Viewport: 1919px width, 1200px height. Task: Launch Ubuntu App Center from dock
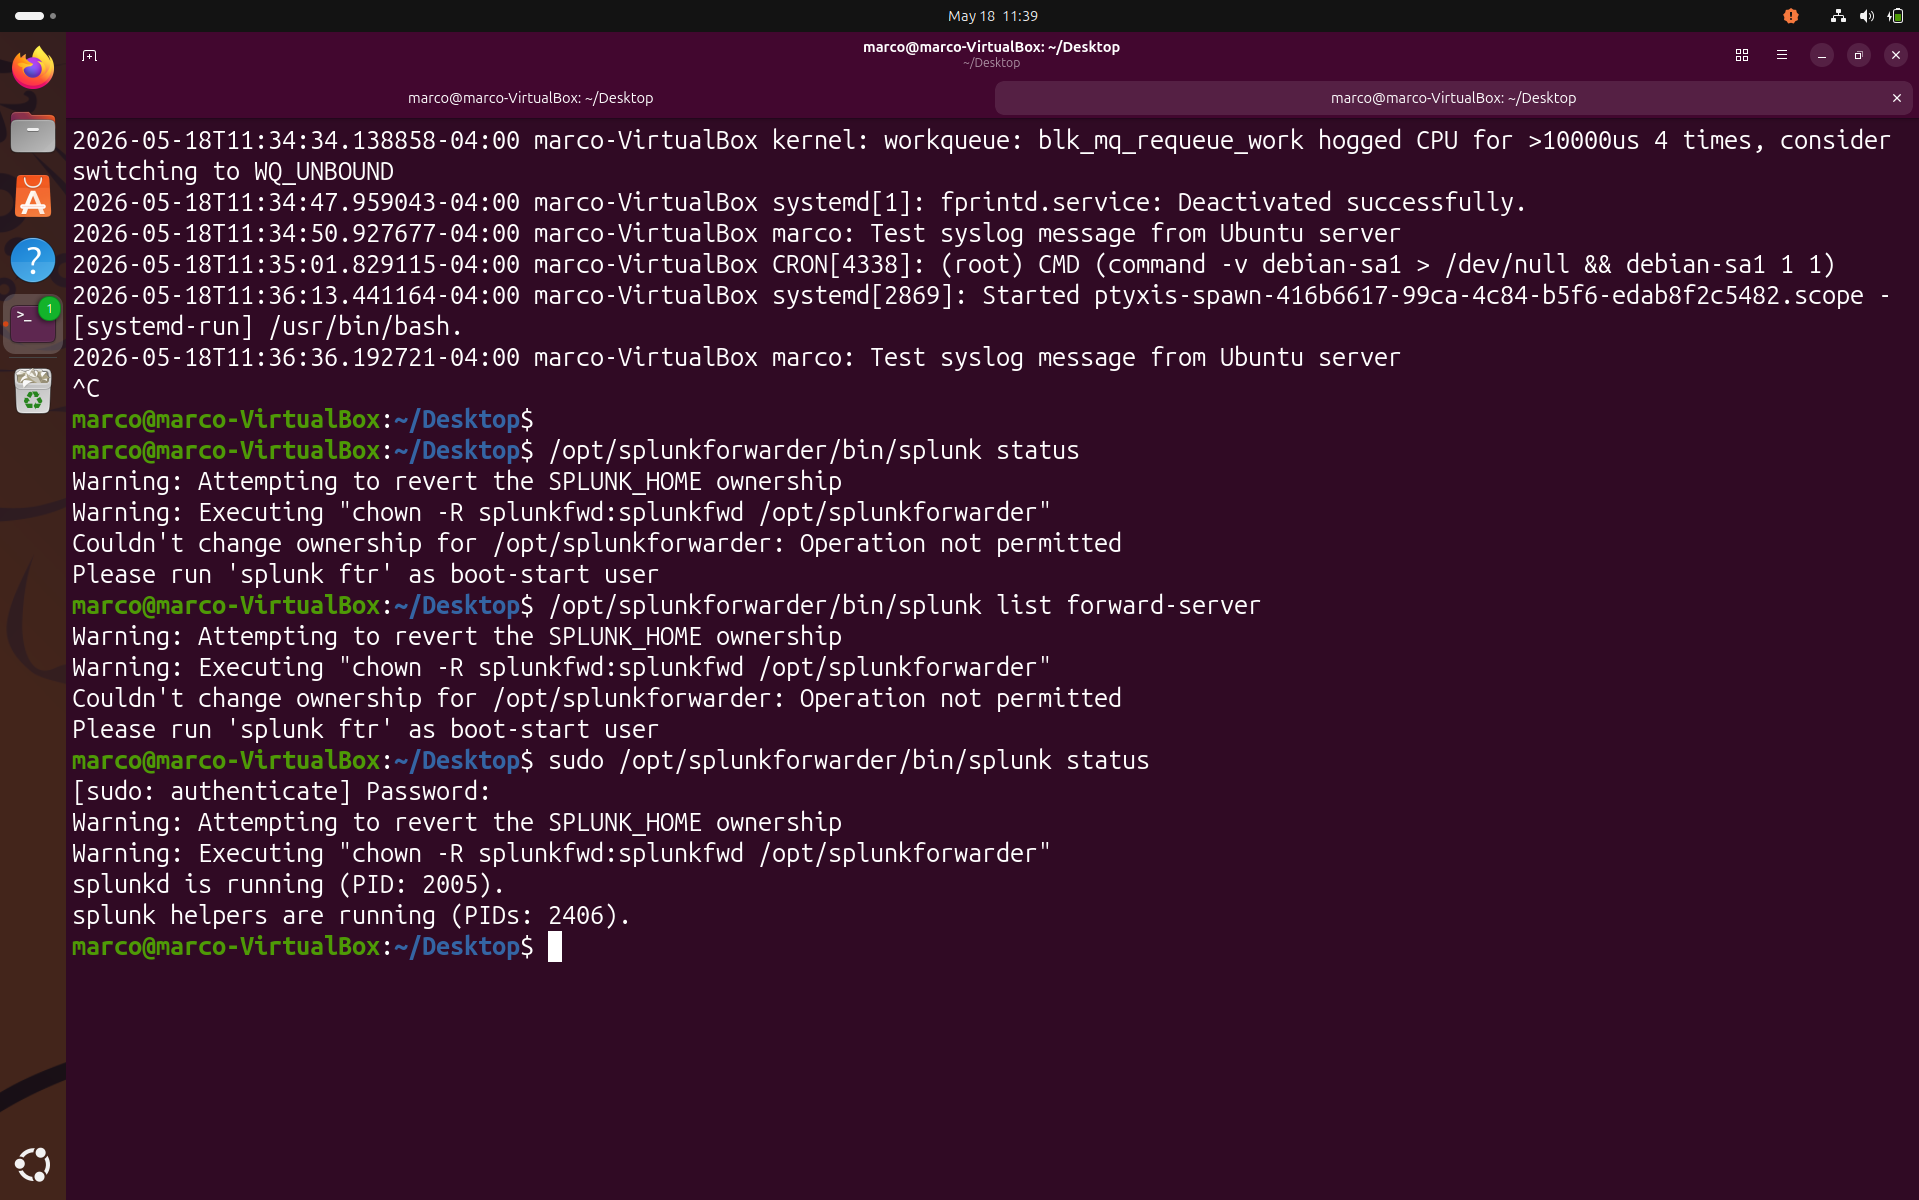33,196
